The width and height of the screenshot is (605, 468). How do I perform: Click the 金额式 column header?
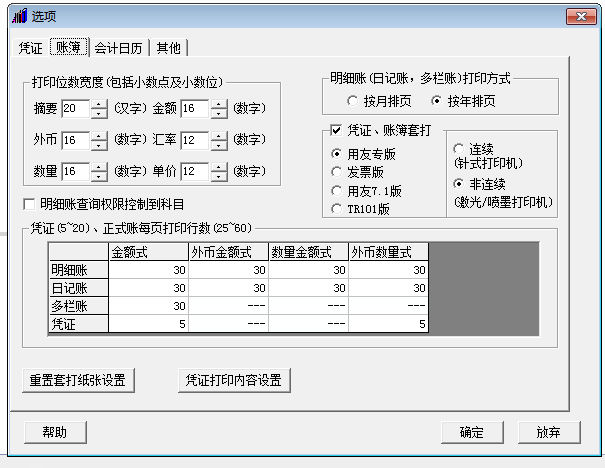(x=149, y=252)
